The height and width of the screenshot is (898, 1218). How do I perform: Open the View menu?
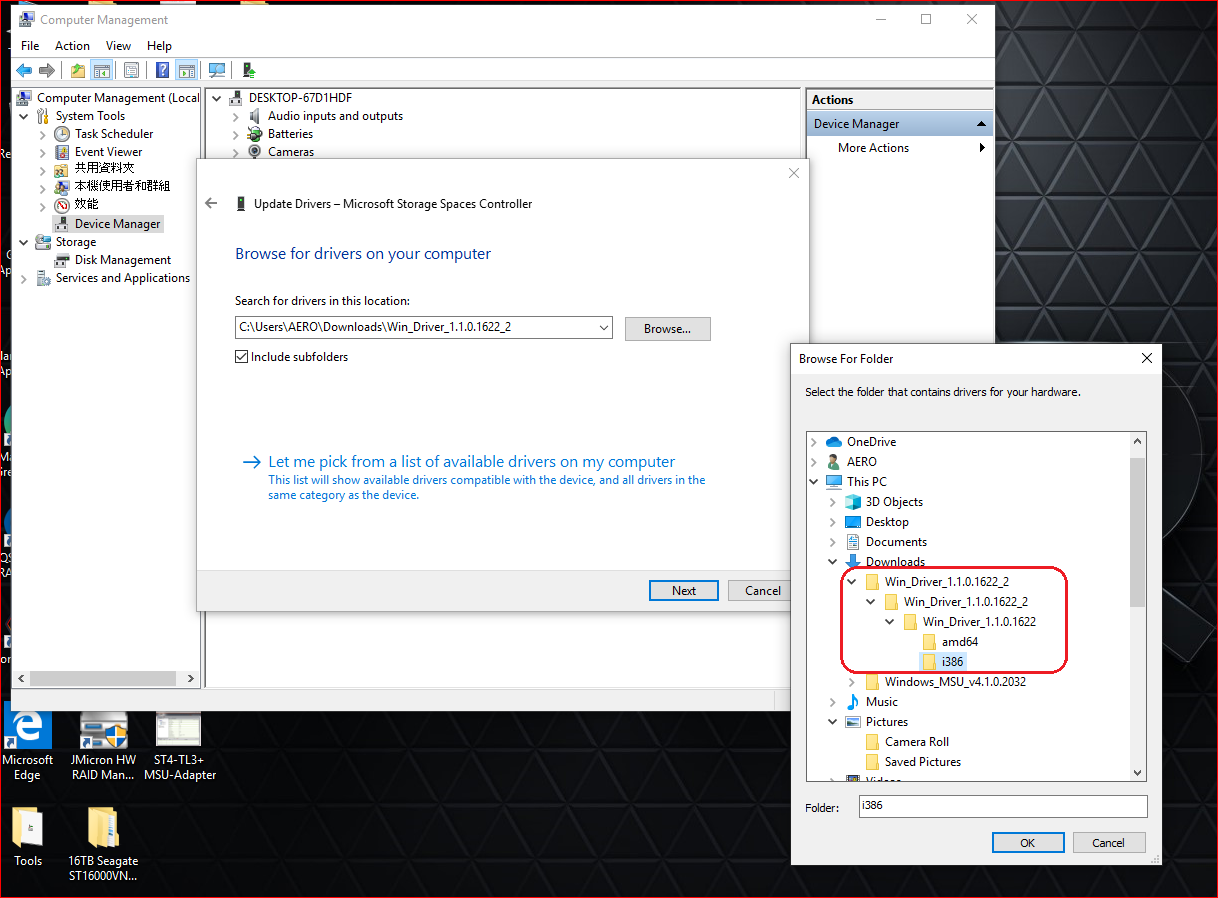[118, 46]
